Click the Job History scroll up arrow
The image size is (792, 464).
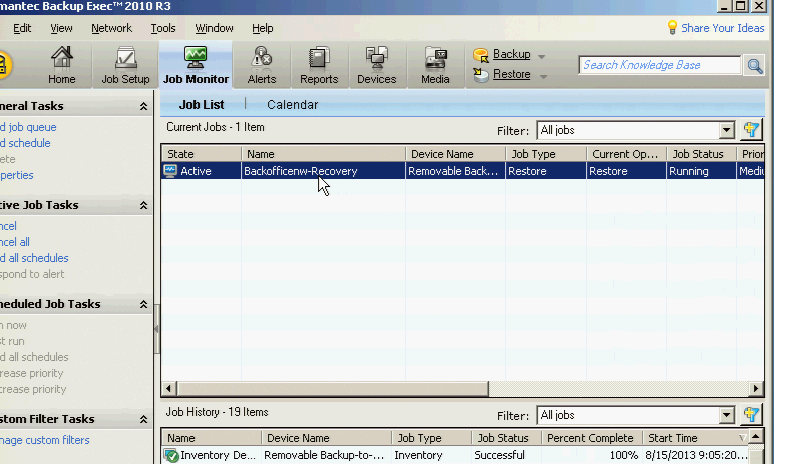coord(756,436)
